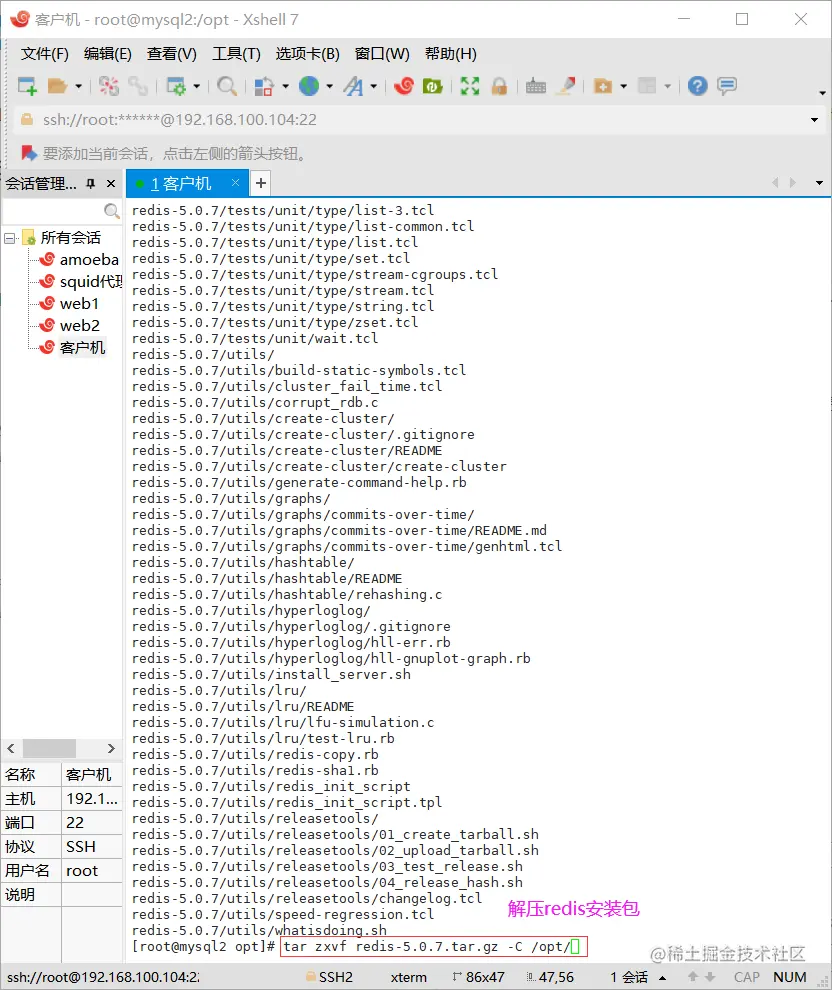
Task: Click red bookmark arrow to add current session
Action: [29, 153]
